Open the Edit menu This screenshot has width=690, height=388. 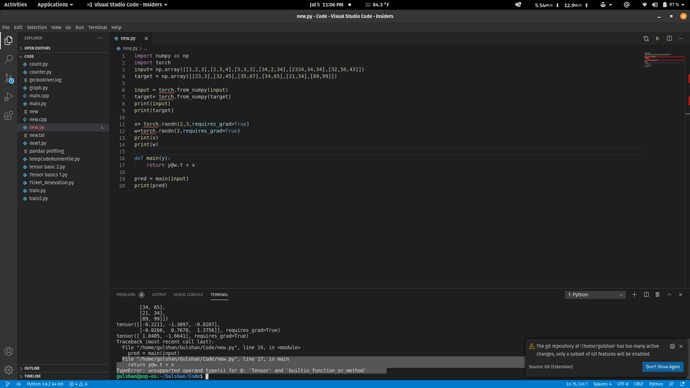tap(18, 27)
